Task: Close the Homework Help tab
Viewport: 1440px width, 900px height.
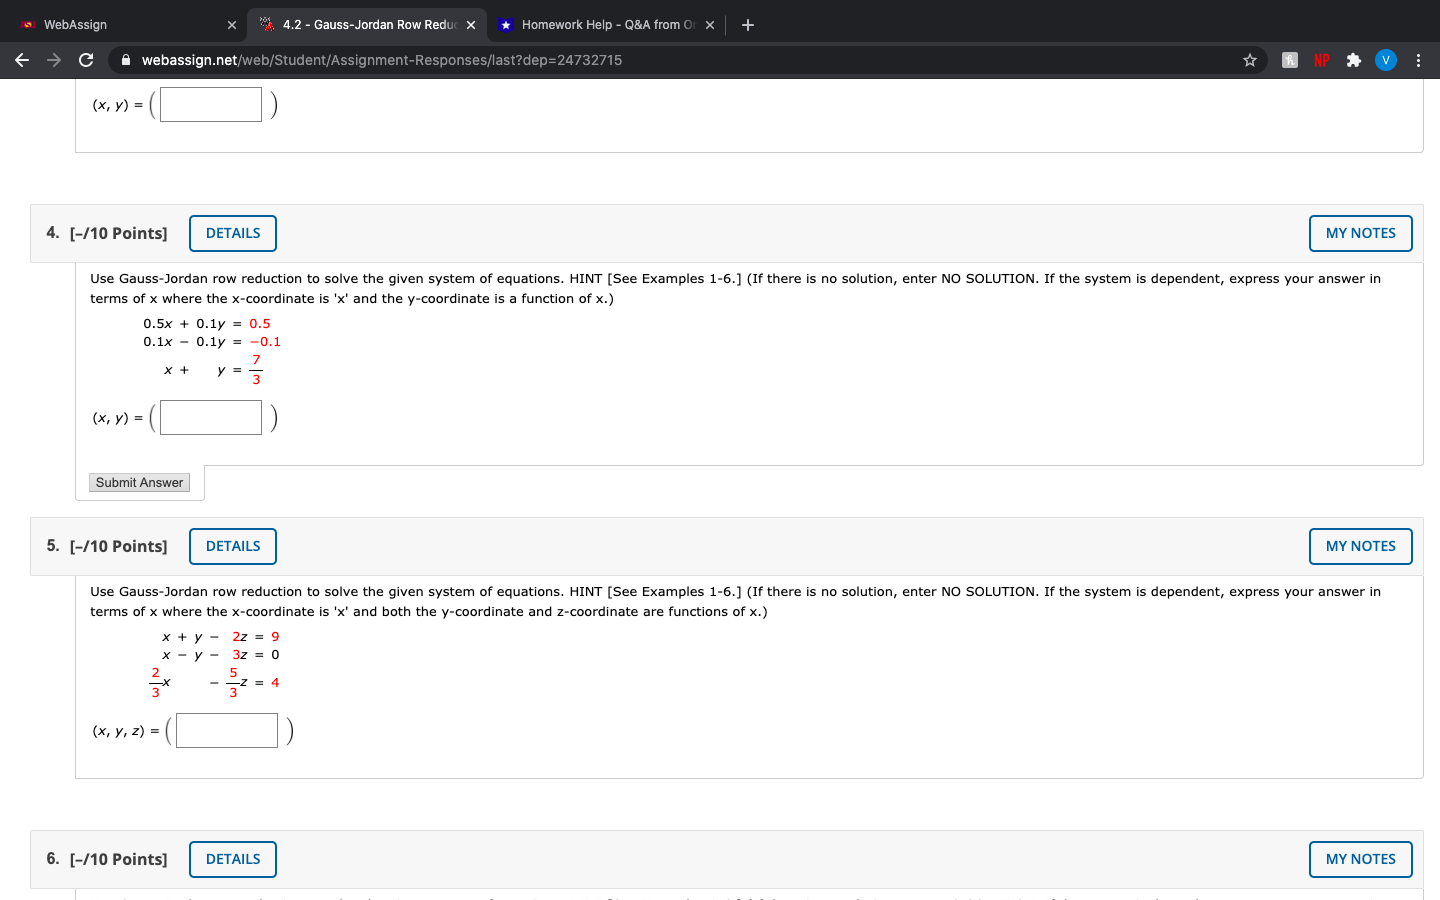Action: pos(710,25)
